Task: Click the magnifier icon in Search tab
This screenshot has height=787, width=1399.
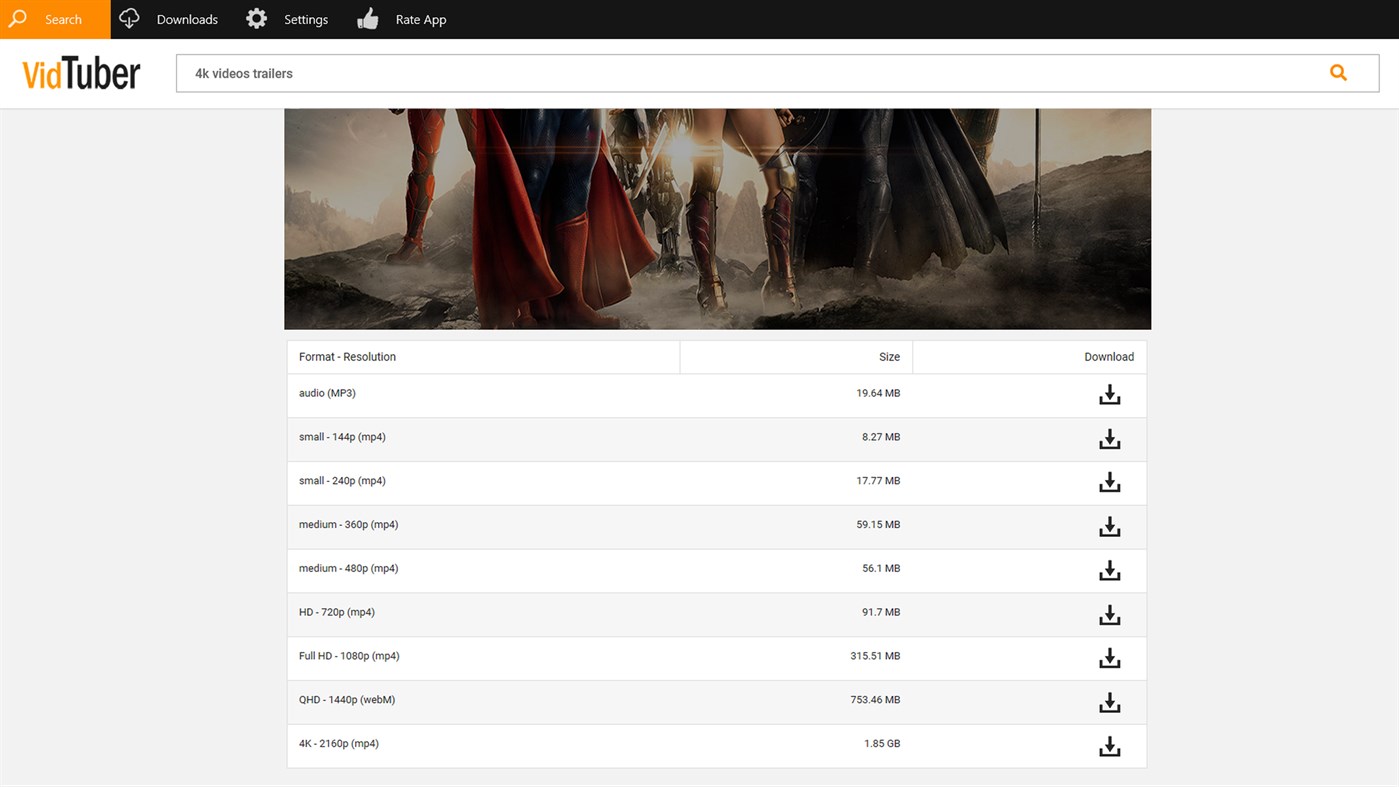Action: [x=17, y=19]
